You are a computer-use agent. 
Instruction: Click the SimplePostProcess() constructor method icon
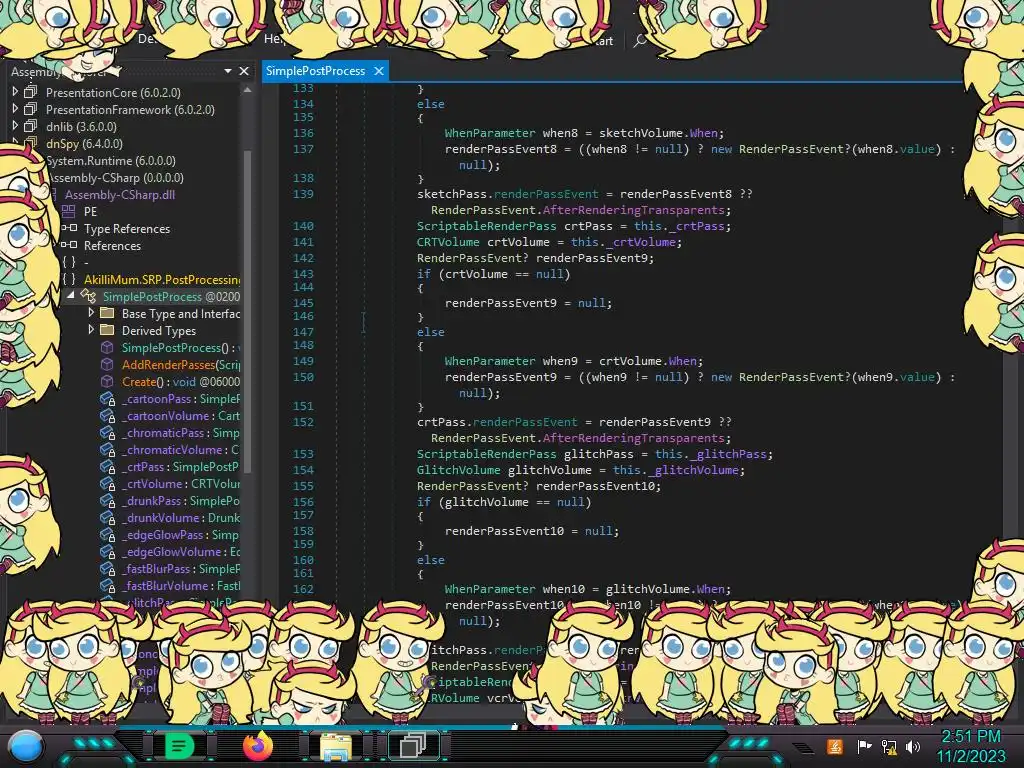point(107,347)
